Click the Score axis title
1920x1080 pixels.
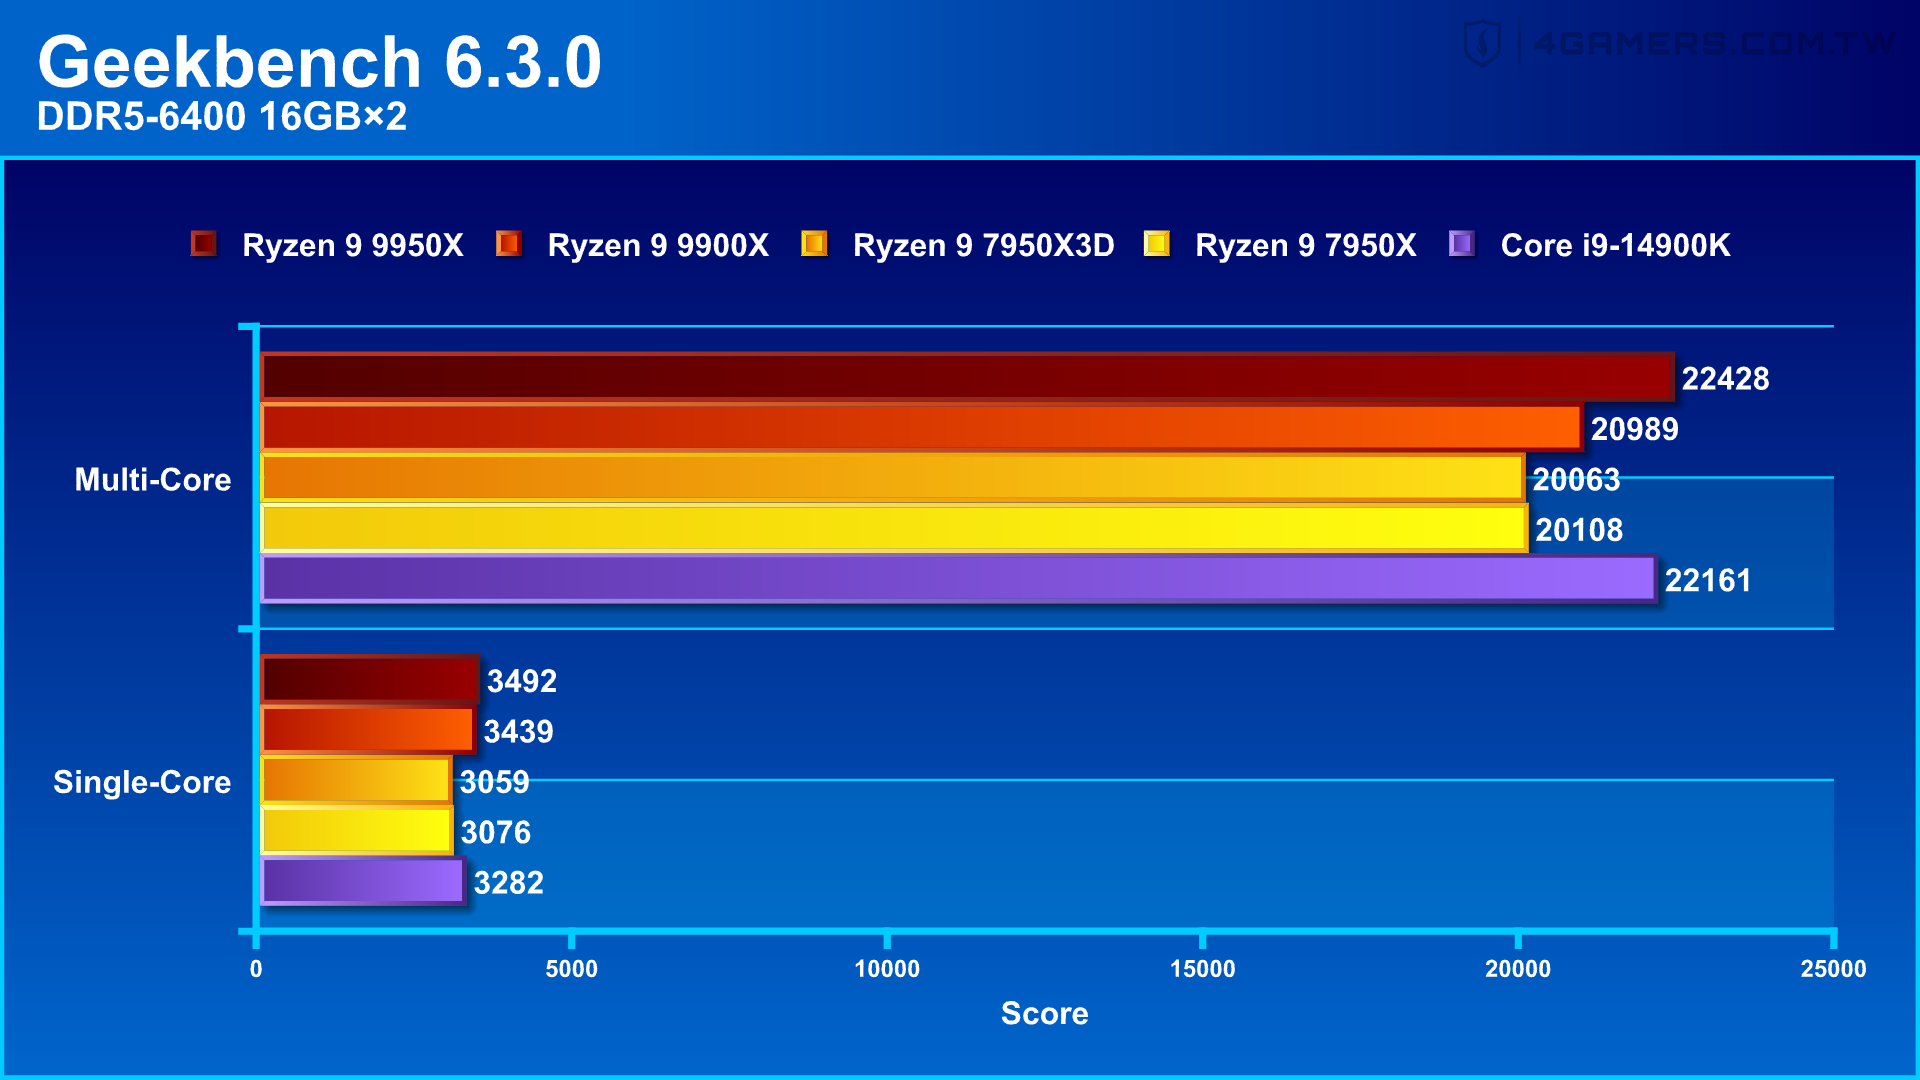tap(1045, 1014)
